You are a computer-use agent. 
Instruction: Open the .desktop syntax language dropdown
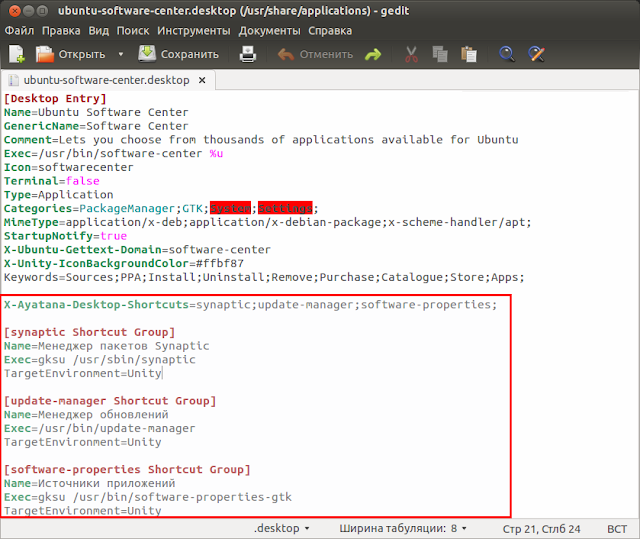point(282,528)
